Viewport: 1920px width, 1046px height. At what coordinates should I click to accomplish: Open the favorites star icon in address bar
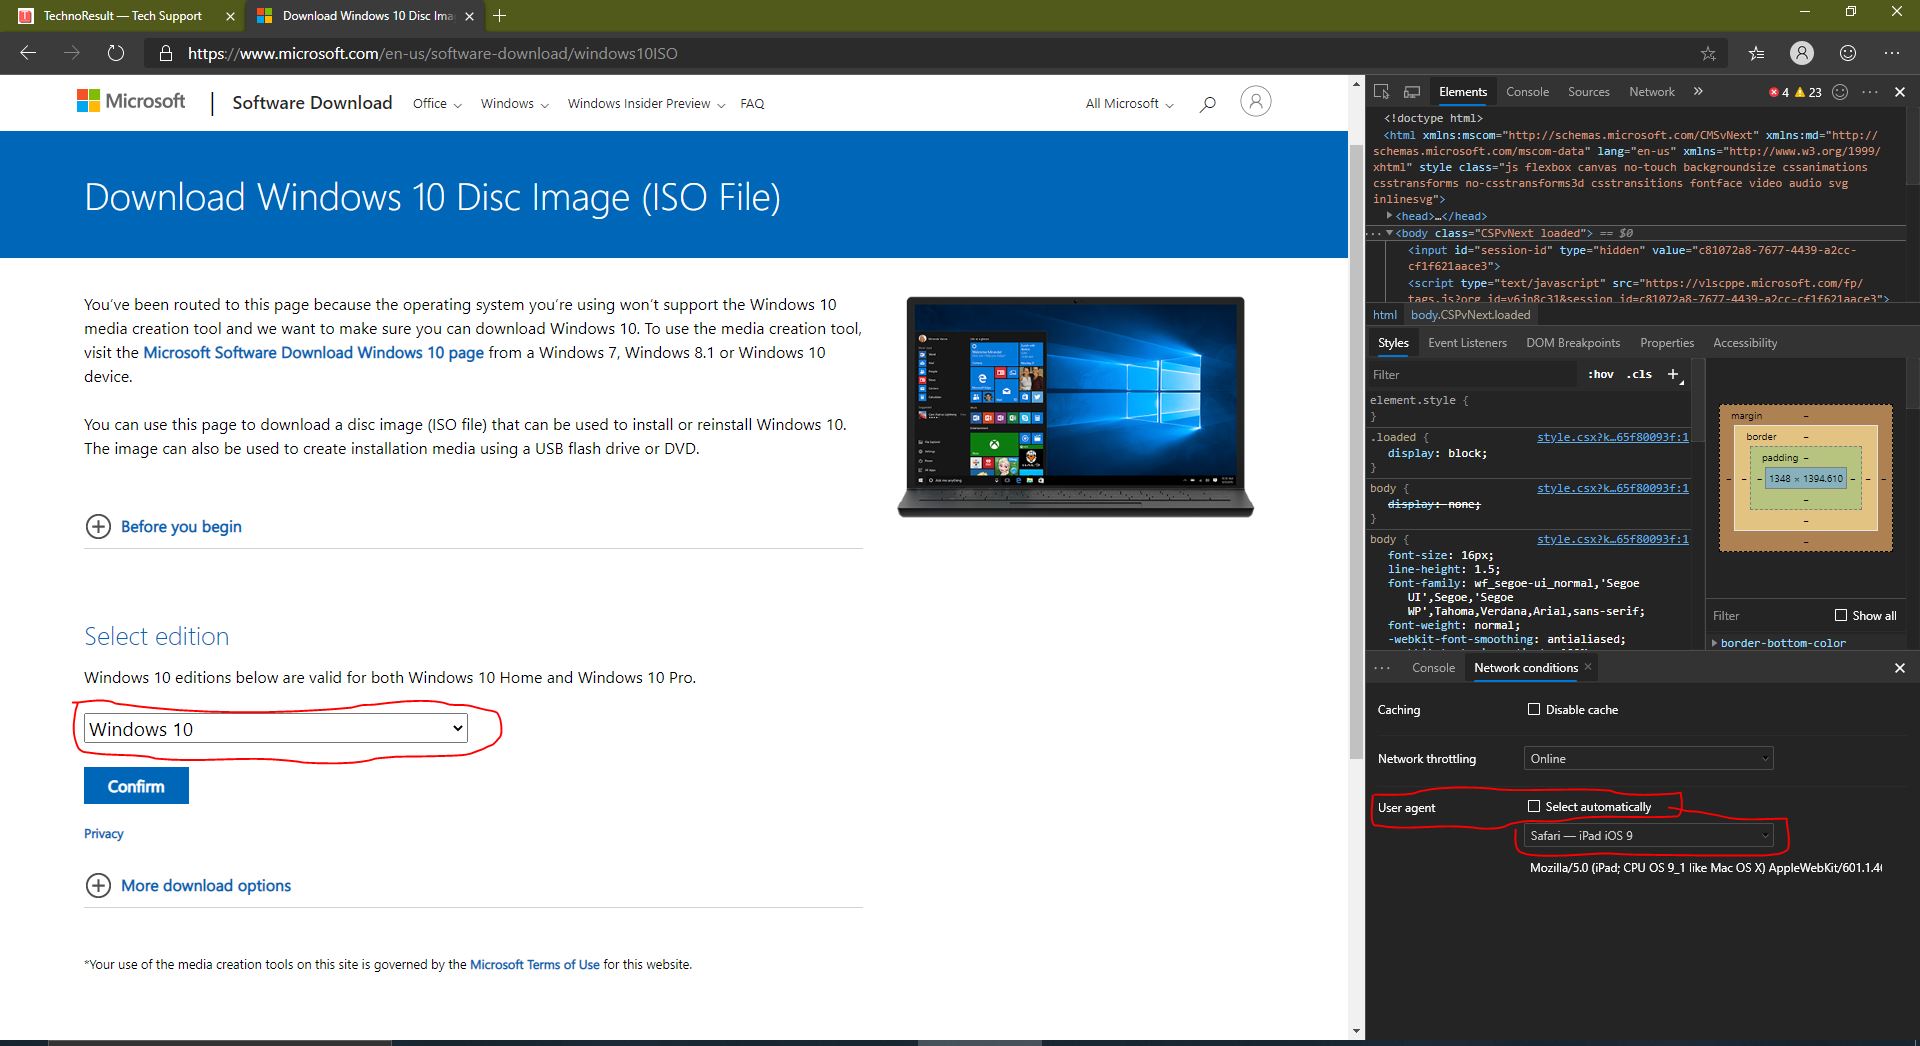(x=1709, y=53)
